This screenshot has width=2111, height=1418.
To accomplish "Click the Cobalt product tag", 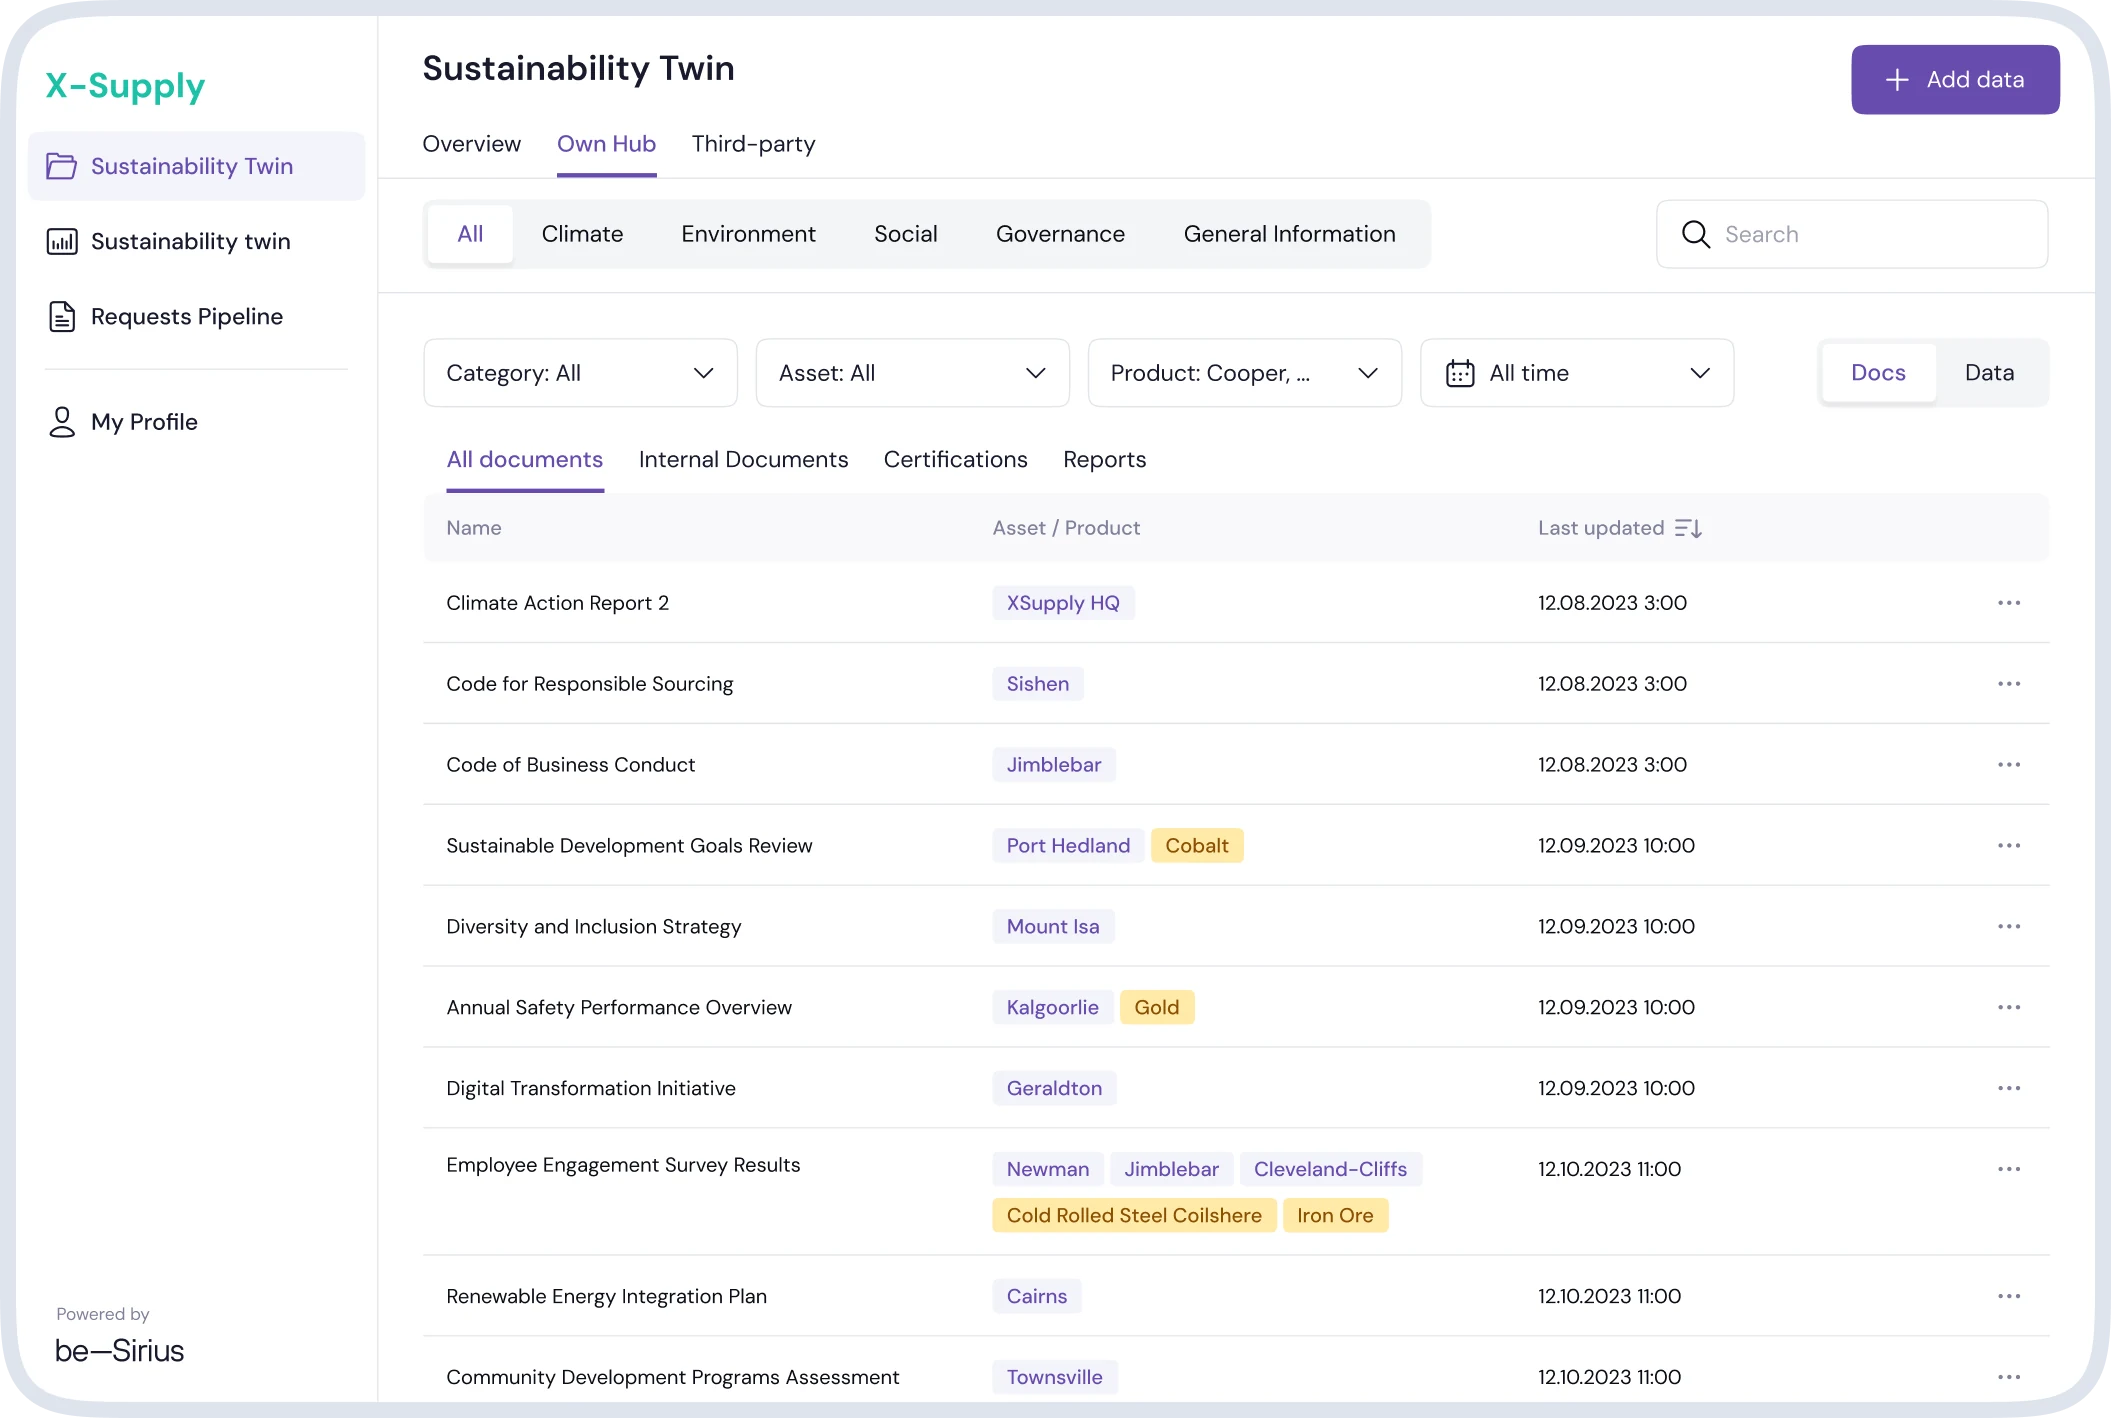I will (x=1196, y=846).
